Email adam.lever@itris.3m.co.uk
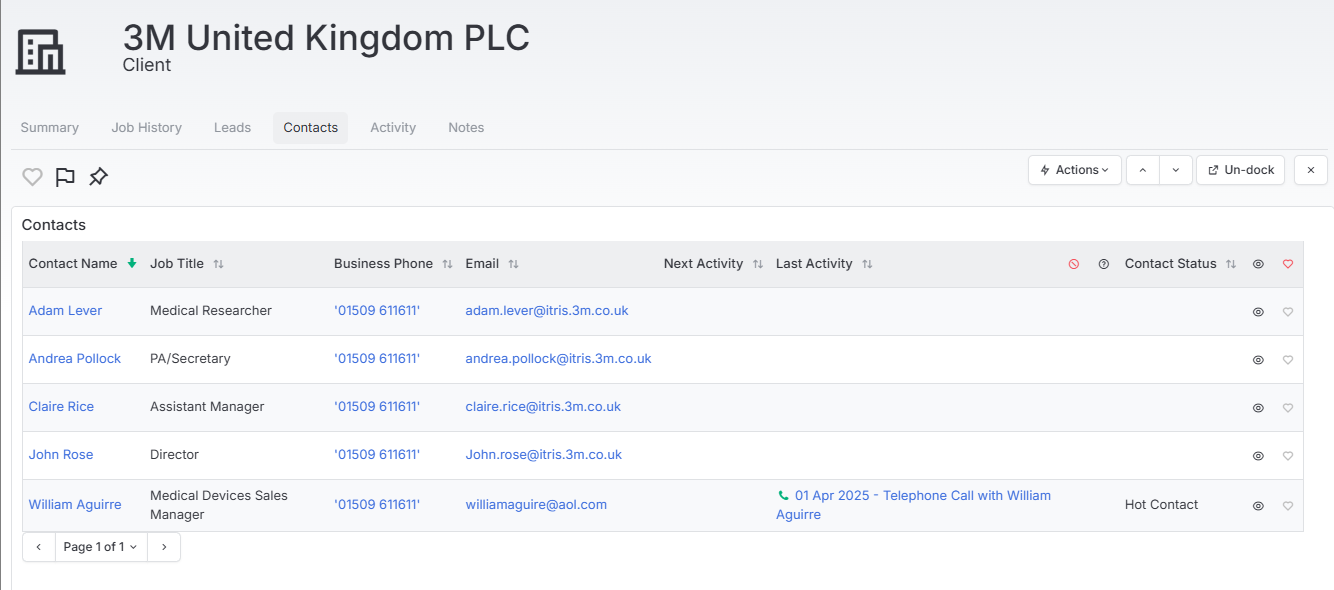1334x590 pixels. coord(547,311)
